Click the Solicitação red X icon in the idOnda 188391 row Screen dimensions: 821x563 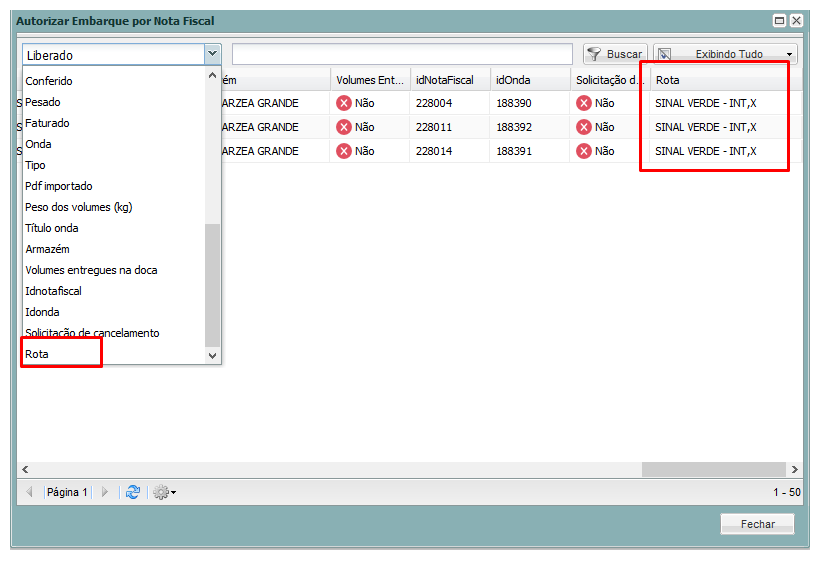coord(584,151)
